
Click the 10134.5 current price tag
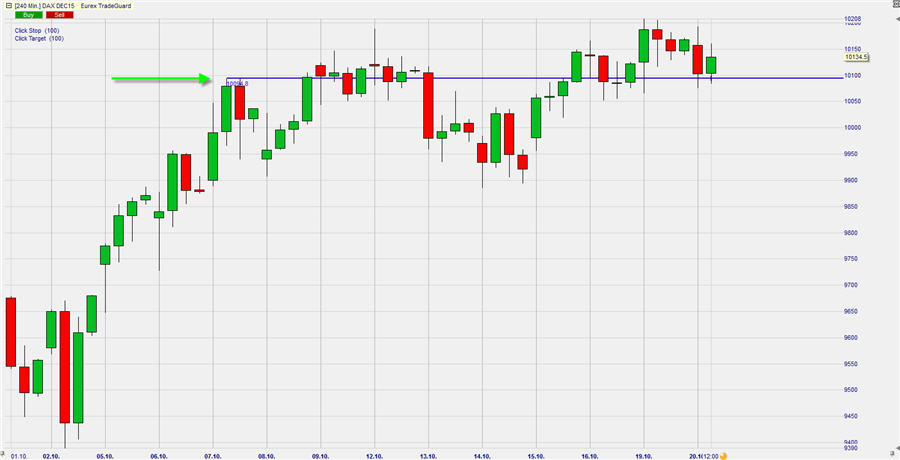(856, 57)
